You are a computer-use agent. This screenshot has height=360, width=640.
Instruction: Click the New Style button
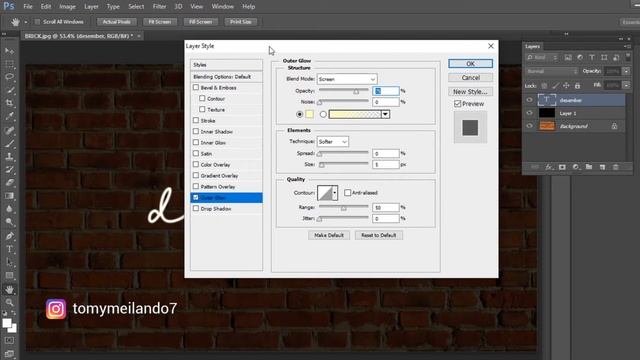click(x=470, y=91)
